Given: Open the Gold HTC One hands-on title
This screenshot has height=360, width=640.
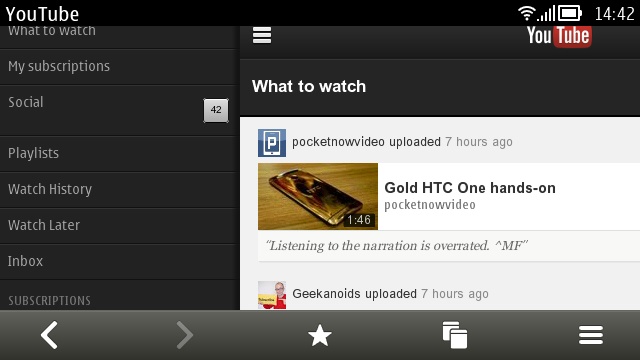Looking at the screenshot, I should pyautogui.click(x=470, y=188).
